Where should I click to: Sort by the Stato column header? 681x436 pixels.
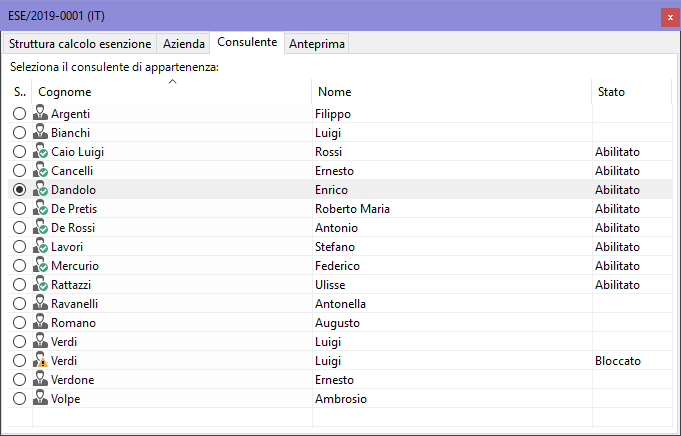[x=630, y=92]
